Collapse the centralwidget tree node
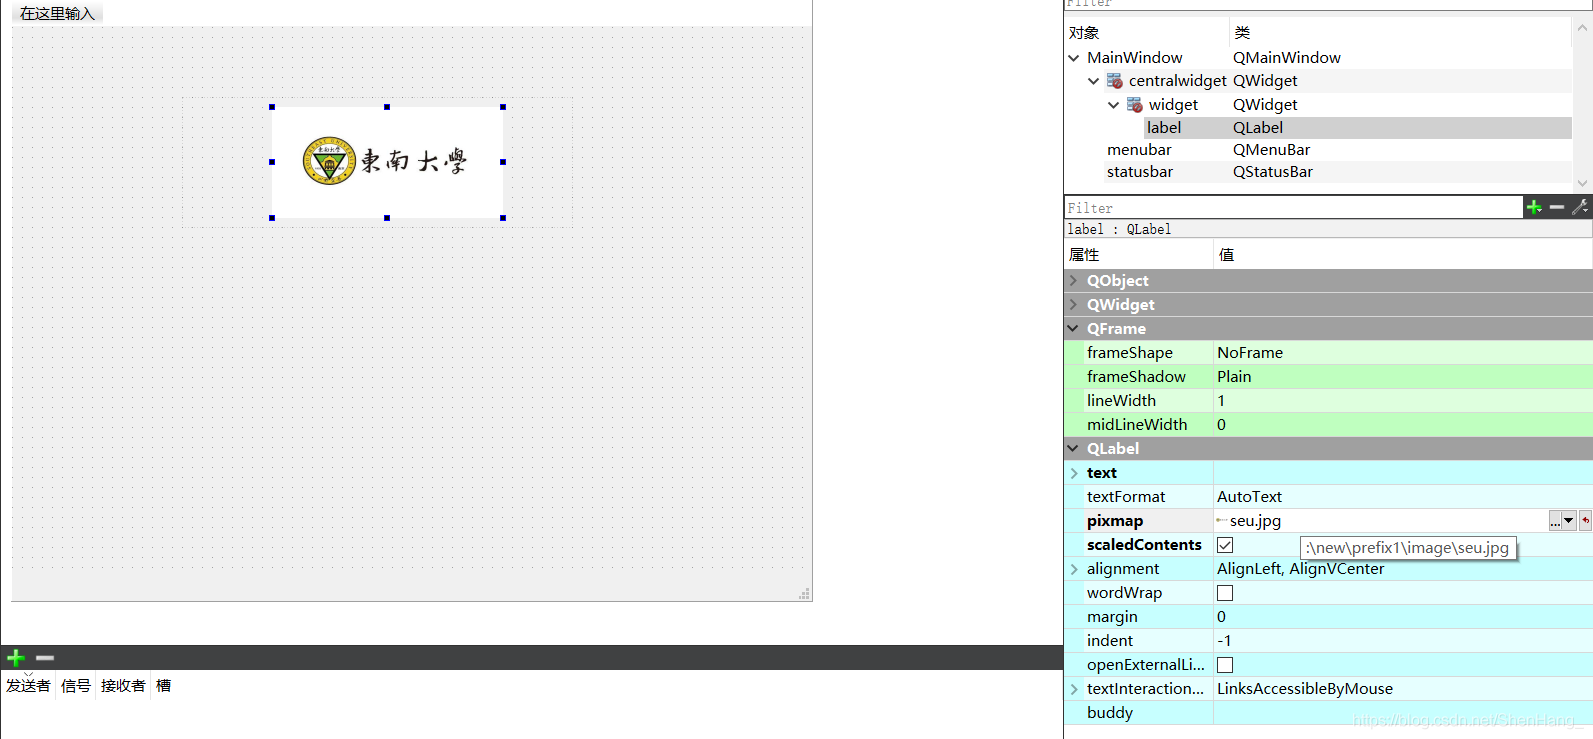This screenshot has height=739, width=1593. (x=1094, y=81)
